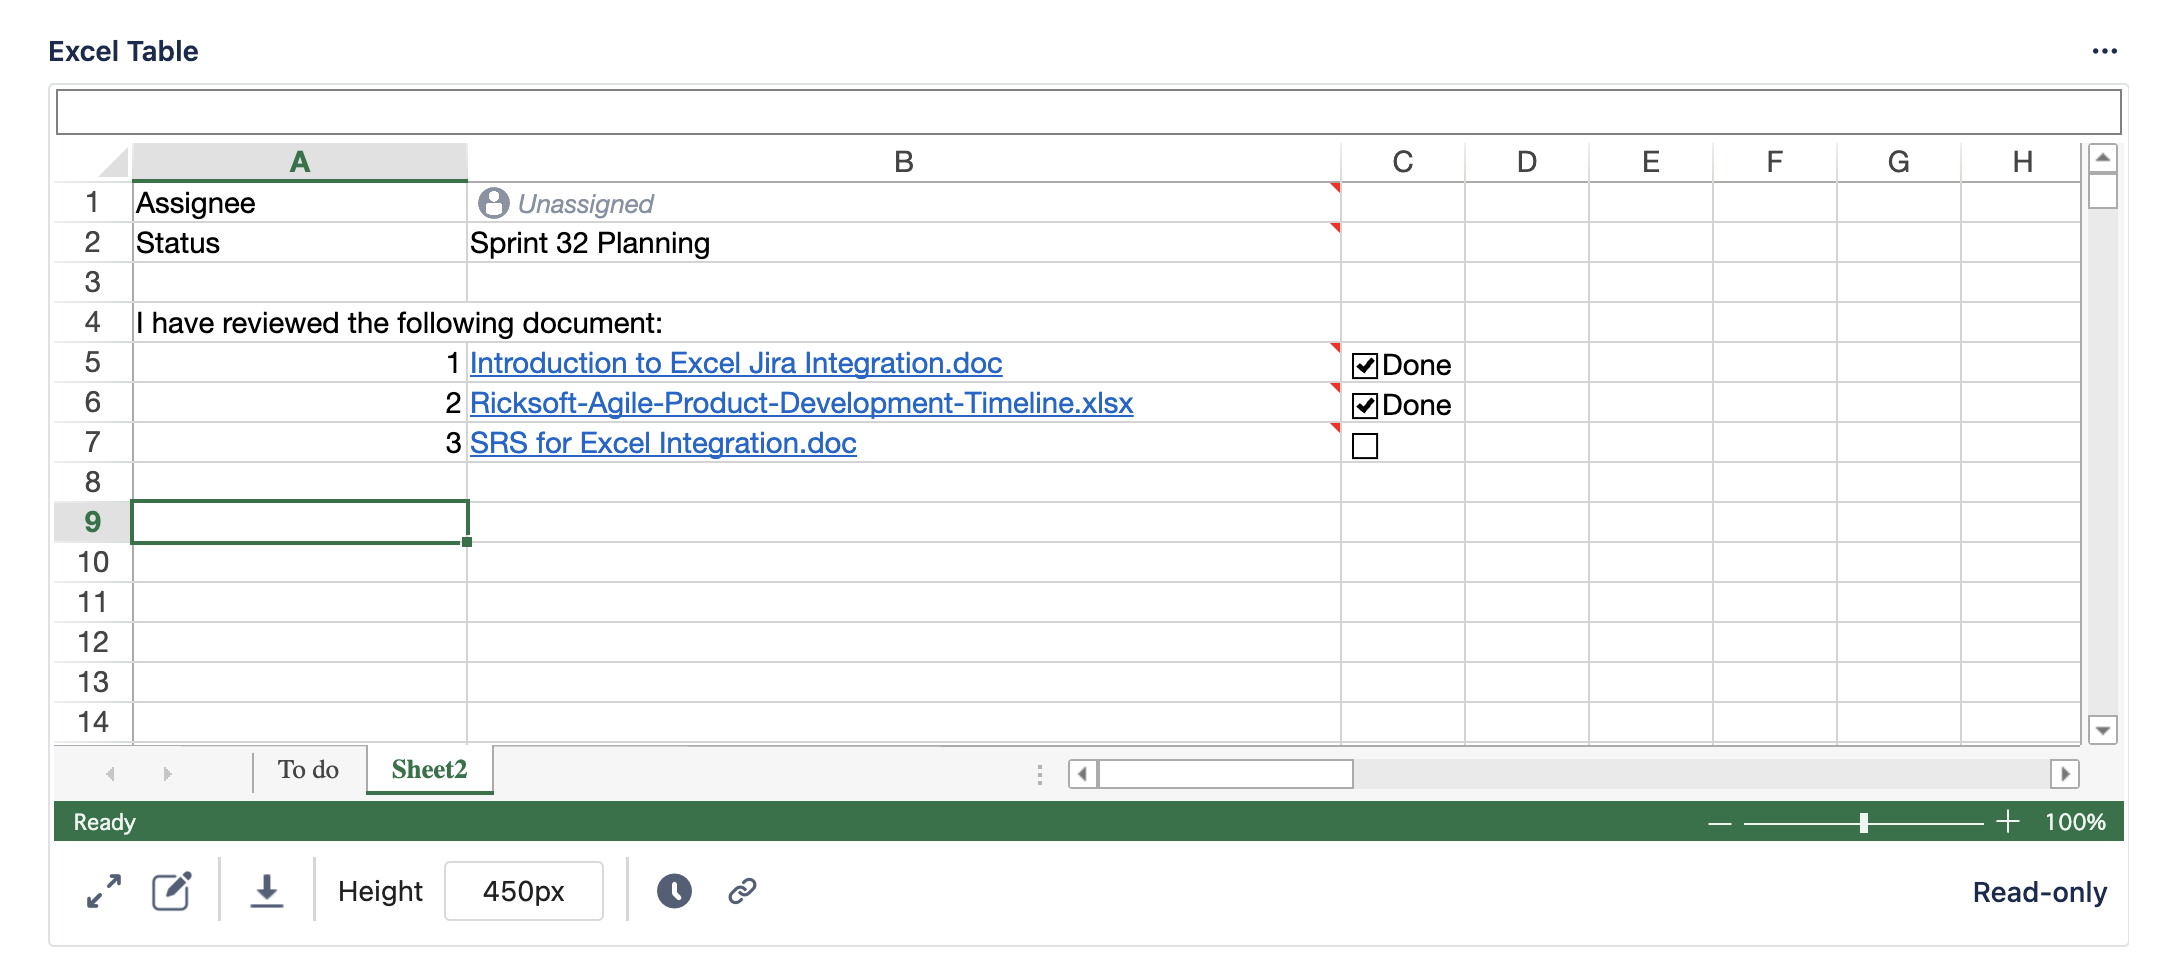Click the copy link chain icon
Screen dimensions: 2176x964
click(x=742, y=891)
